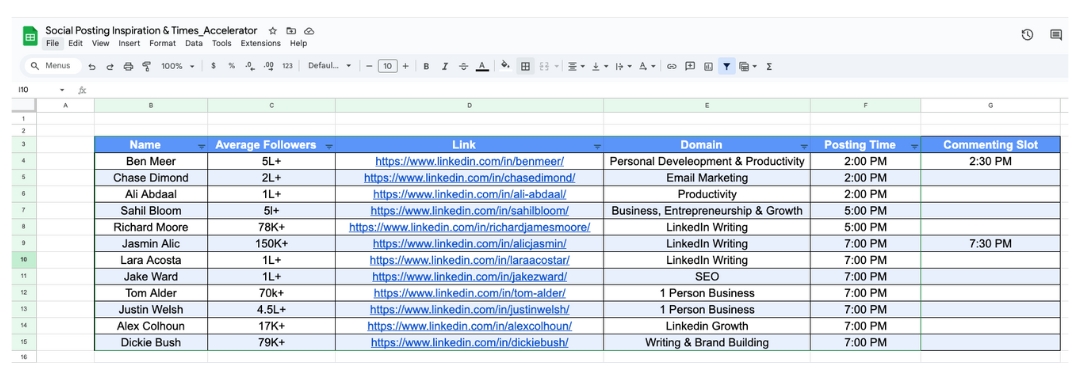Screen dimensions: 1080x380
Task: Open the fill color bucket
Action: point(505,65)
